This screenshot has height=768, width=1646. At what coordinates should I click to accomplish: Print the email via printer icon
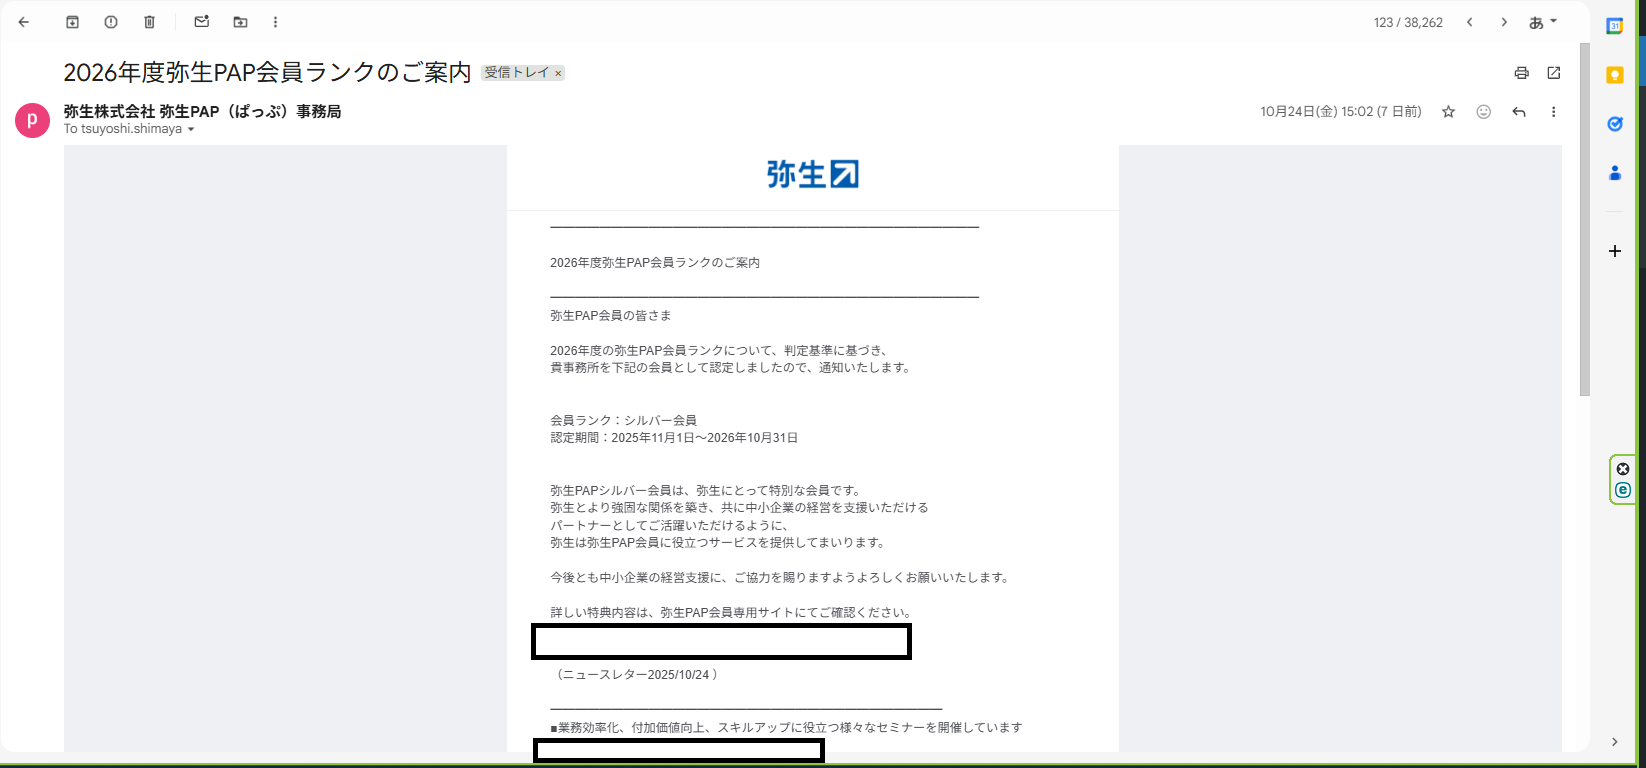click(1521, 73)
